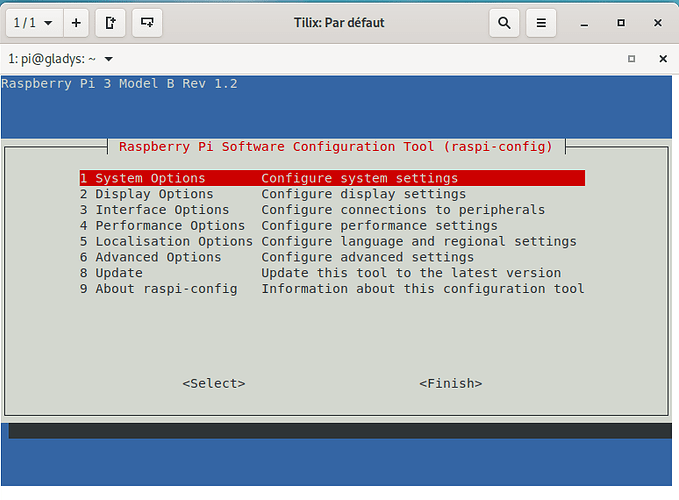Click the <Finish> button
The width and height of the screenshot is (679, 500).
pyautogui.click(x=451, y=384)
